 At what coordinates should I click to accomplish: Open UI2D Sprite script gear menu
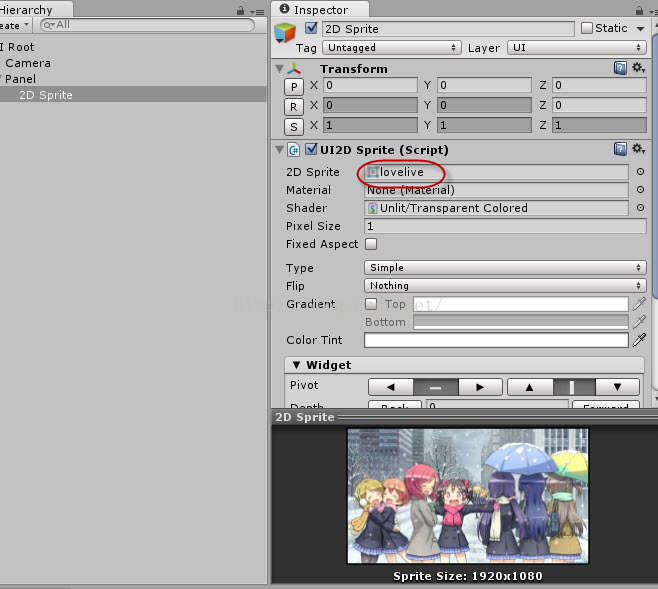(639, 149)
